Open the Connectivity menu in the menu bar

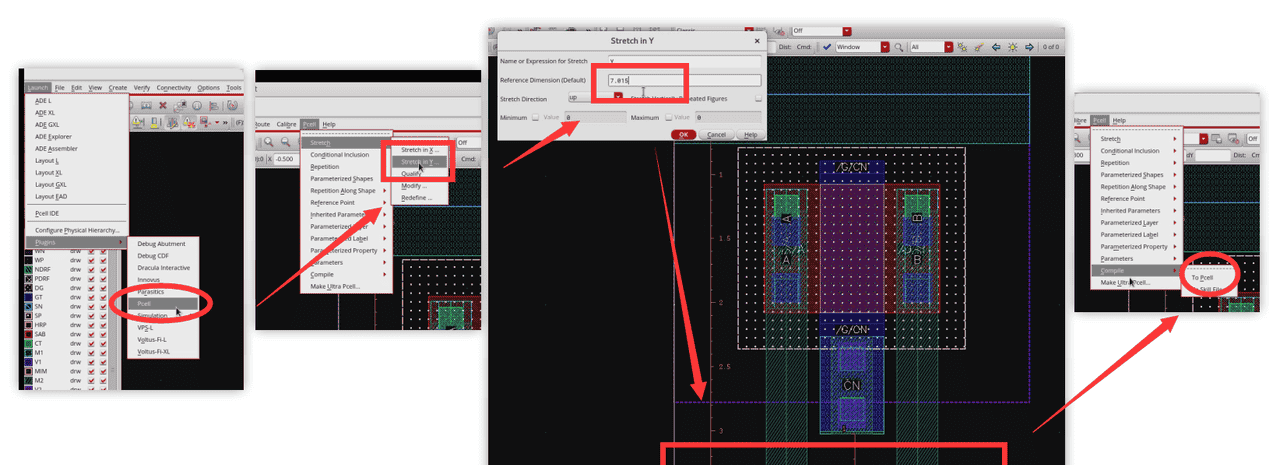coord(174,88)
